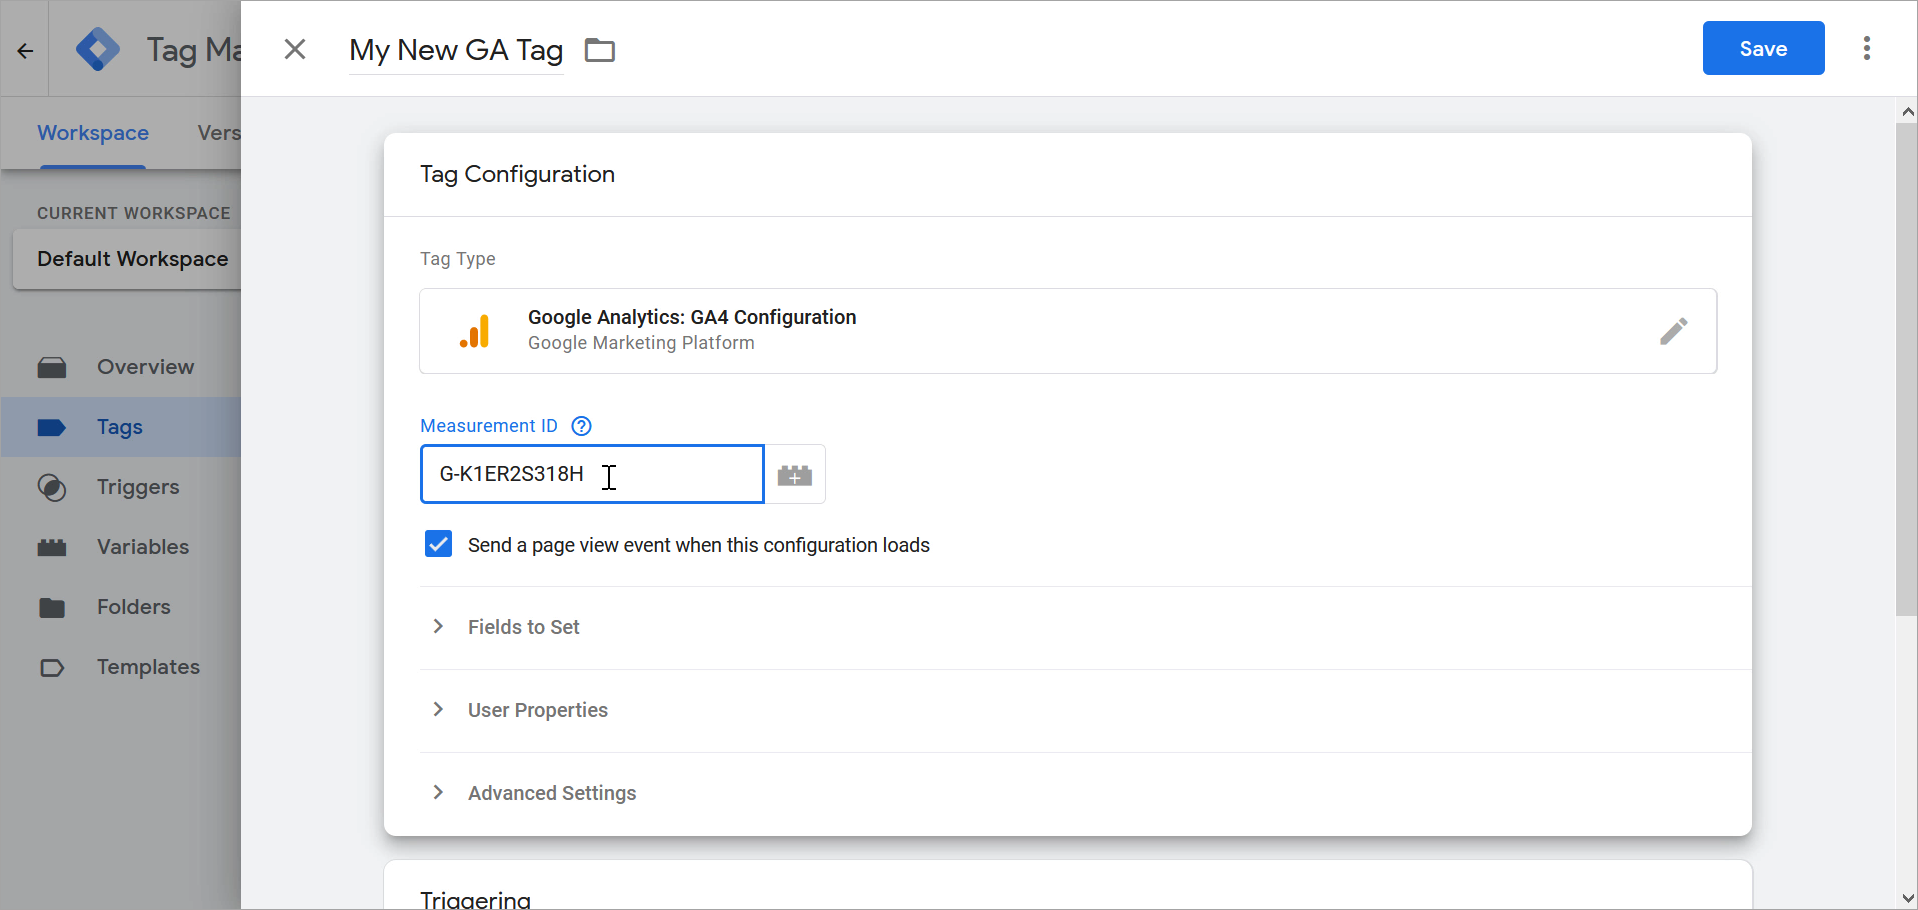Viewport: 1918px width, 910px height.
Task: Click the vertical scrollbar thumb
Action: tap(1907, 370)
